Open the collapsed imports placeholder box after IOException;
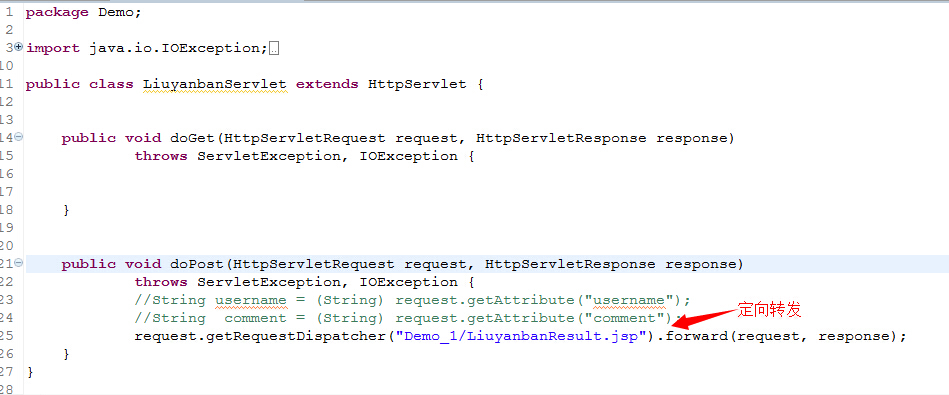 (x=274, y=49)
